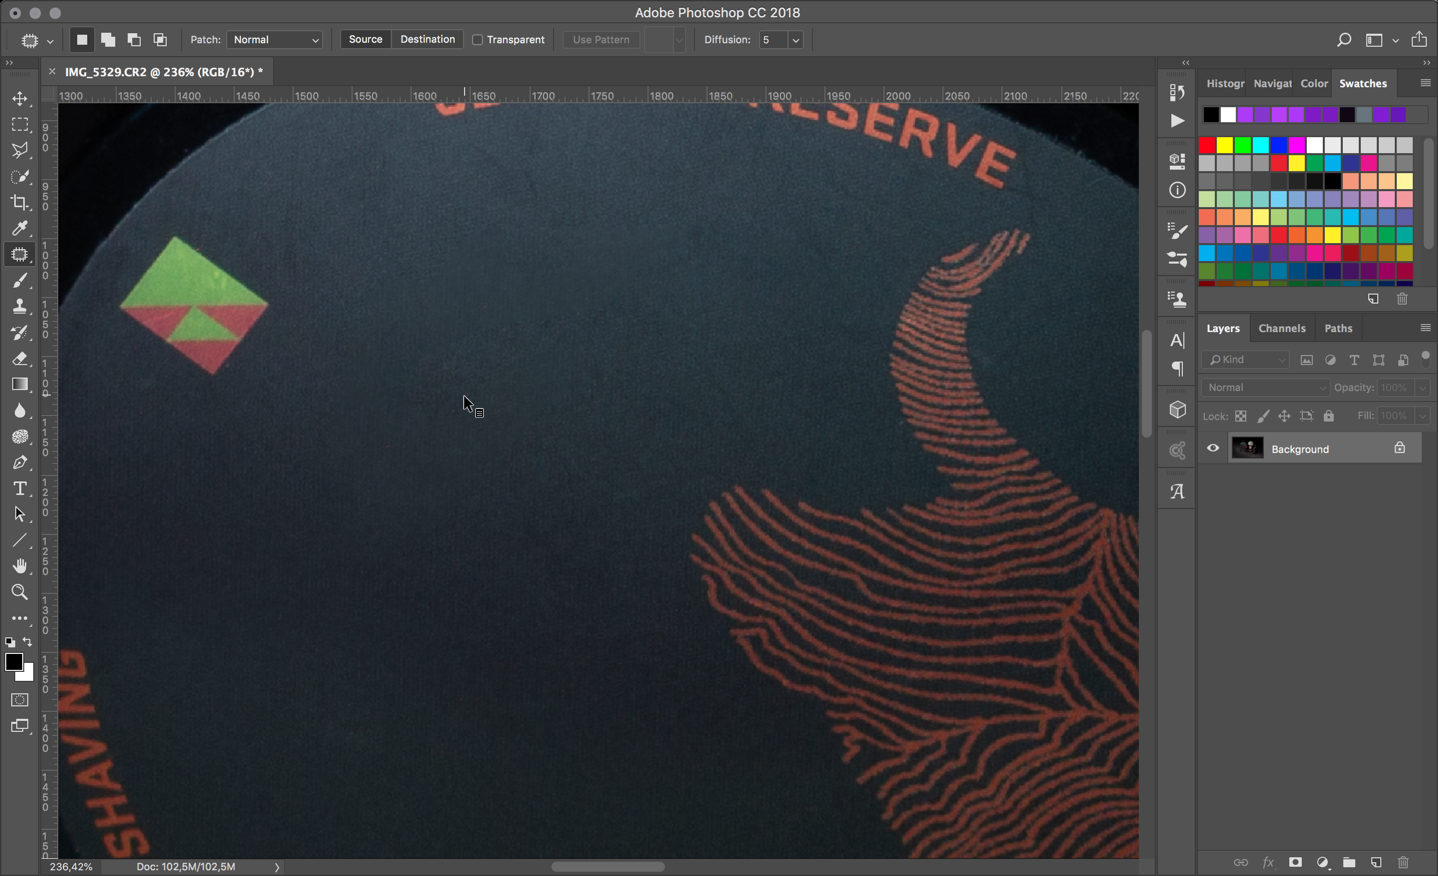Swap foreground and background colors
1438x876 pixels.
pos(28,642)
